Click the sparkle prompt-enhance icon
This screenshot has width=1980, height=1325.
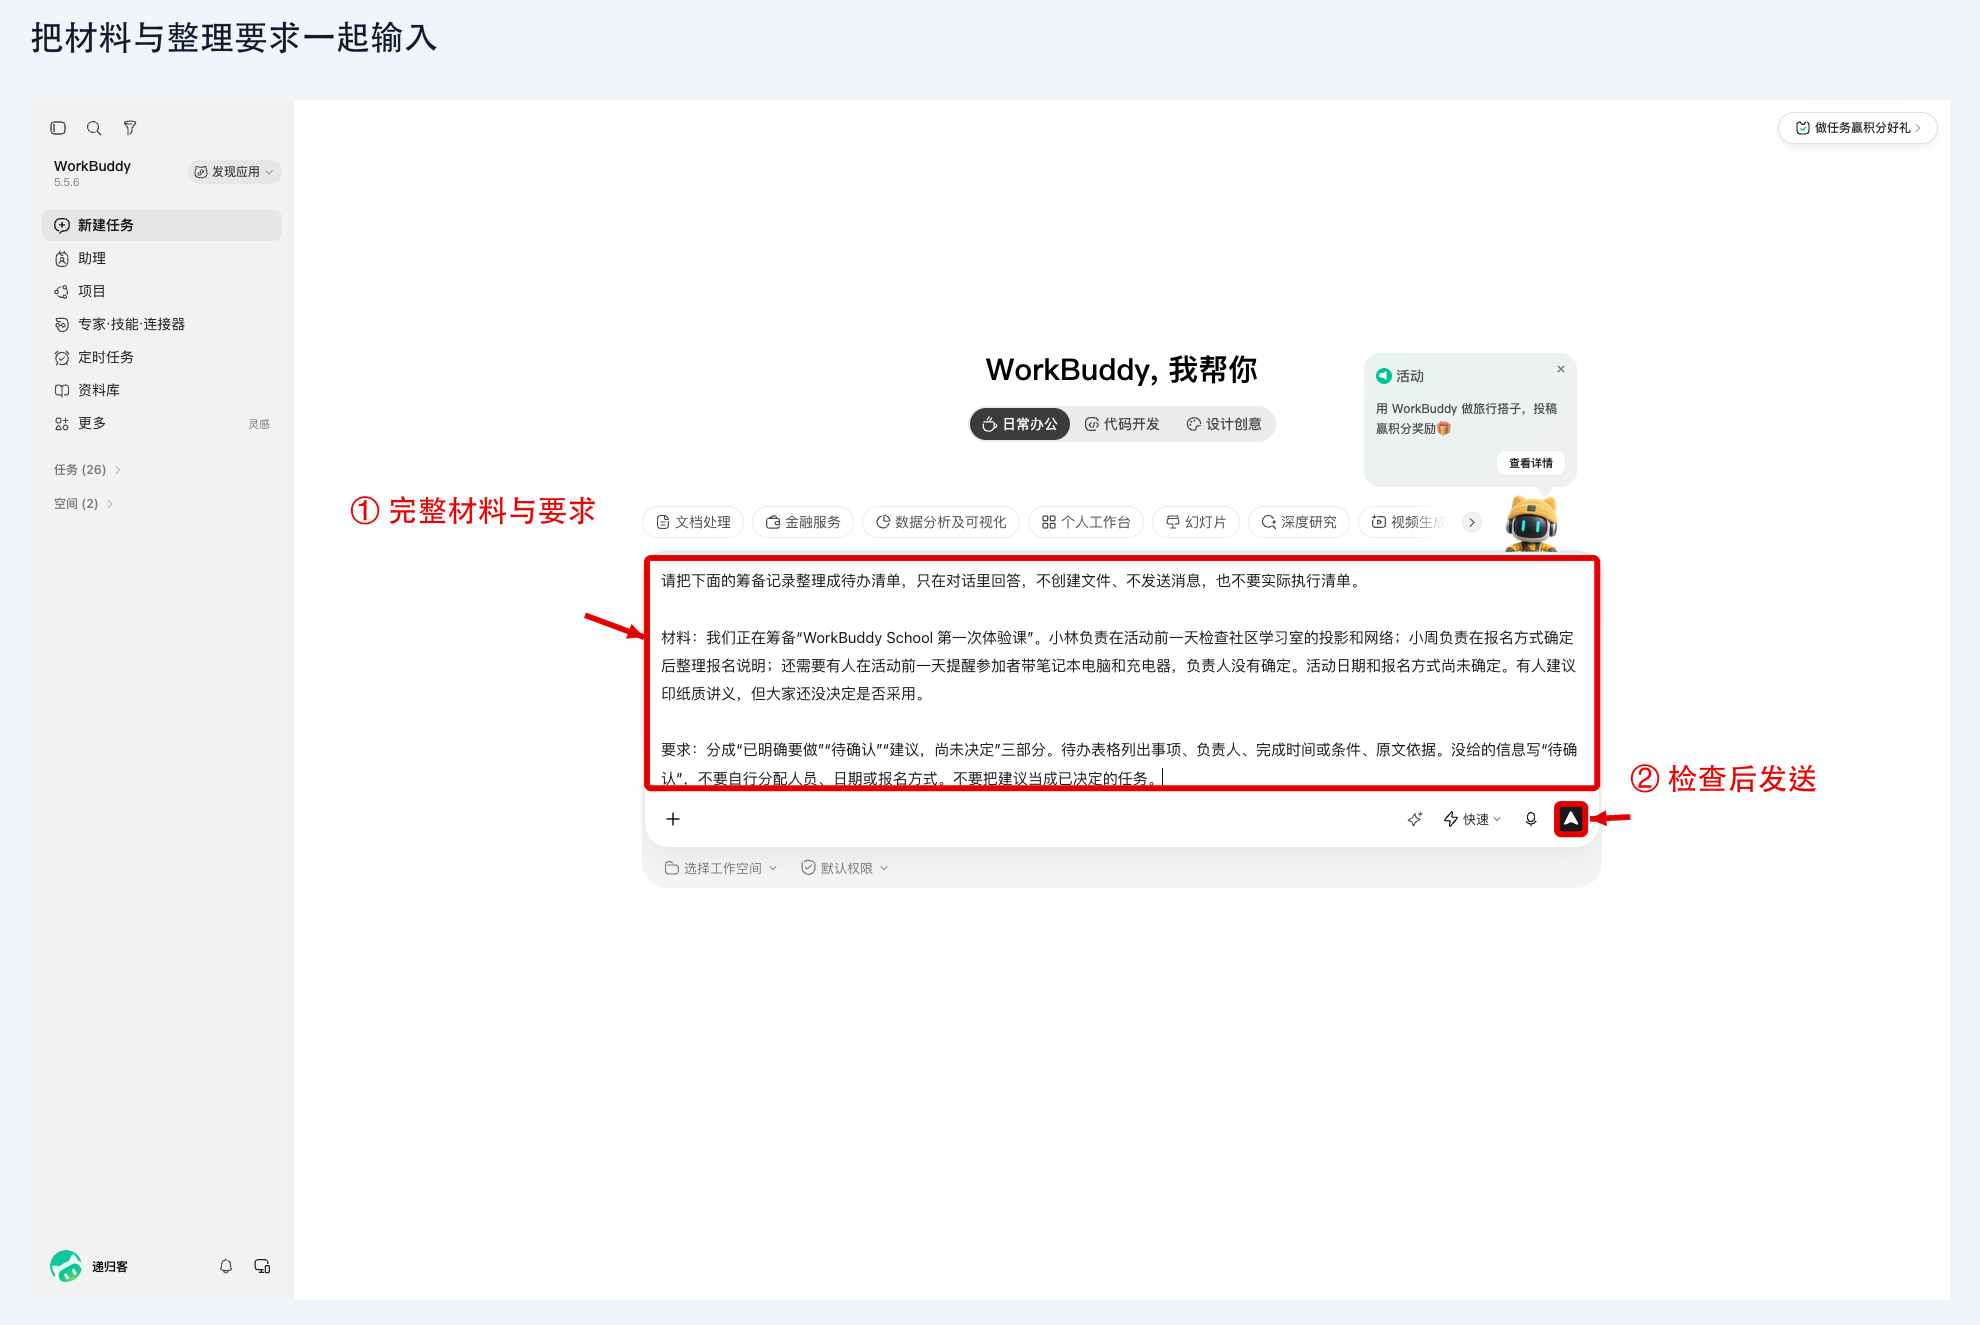point(1415,819)
